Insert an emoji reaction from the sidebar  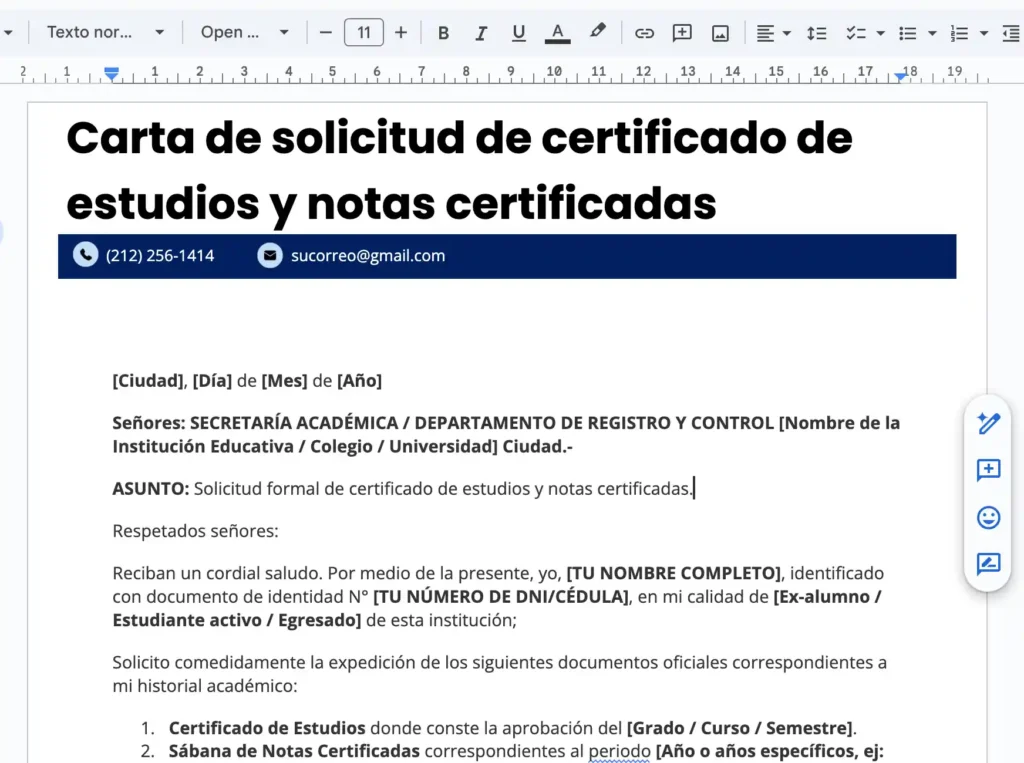coord(988,518)
